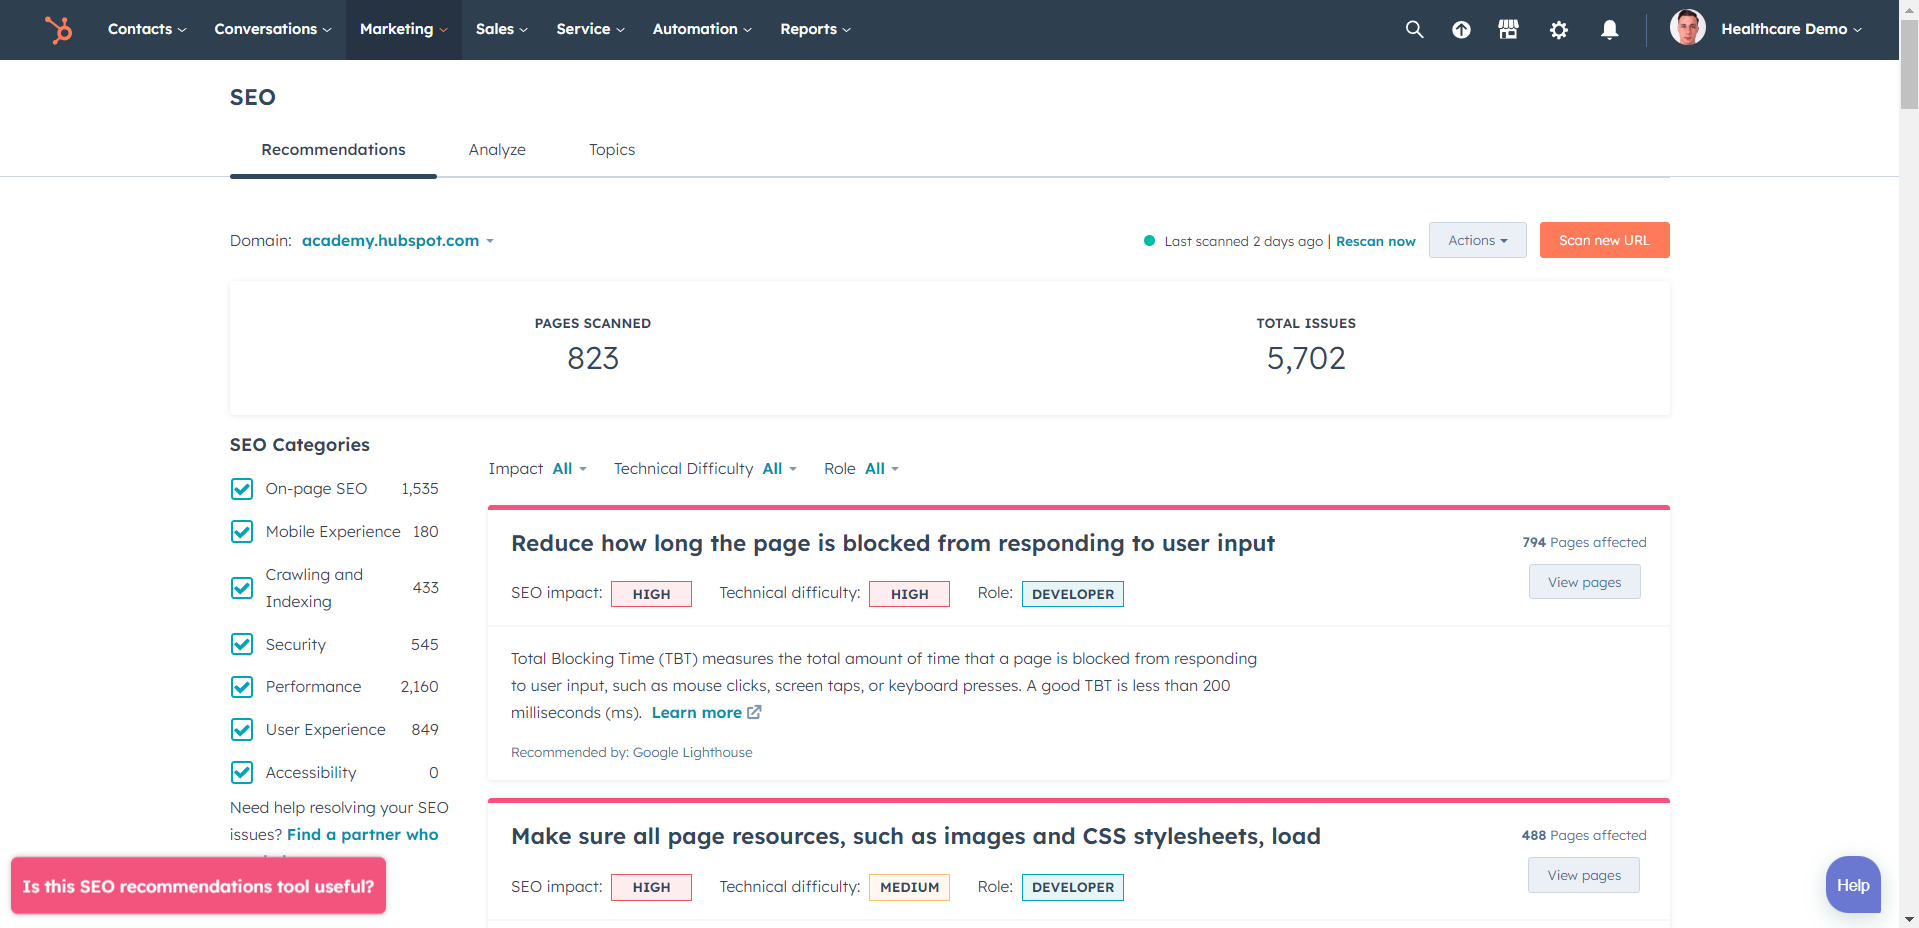Open the search magnifier in the top bar
The width and height of the screenshot is (1919, 928).
pos(1414,29)
